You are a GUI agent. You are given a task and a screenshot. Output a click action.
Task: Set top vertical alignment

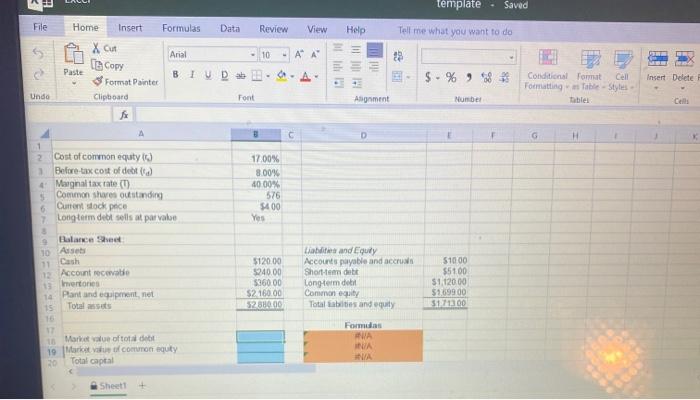(x=338, y=49)
